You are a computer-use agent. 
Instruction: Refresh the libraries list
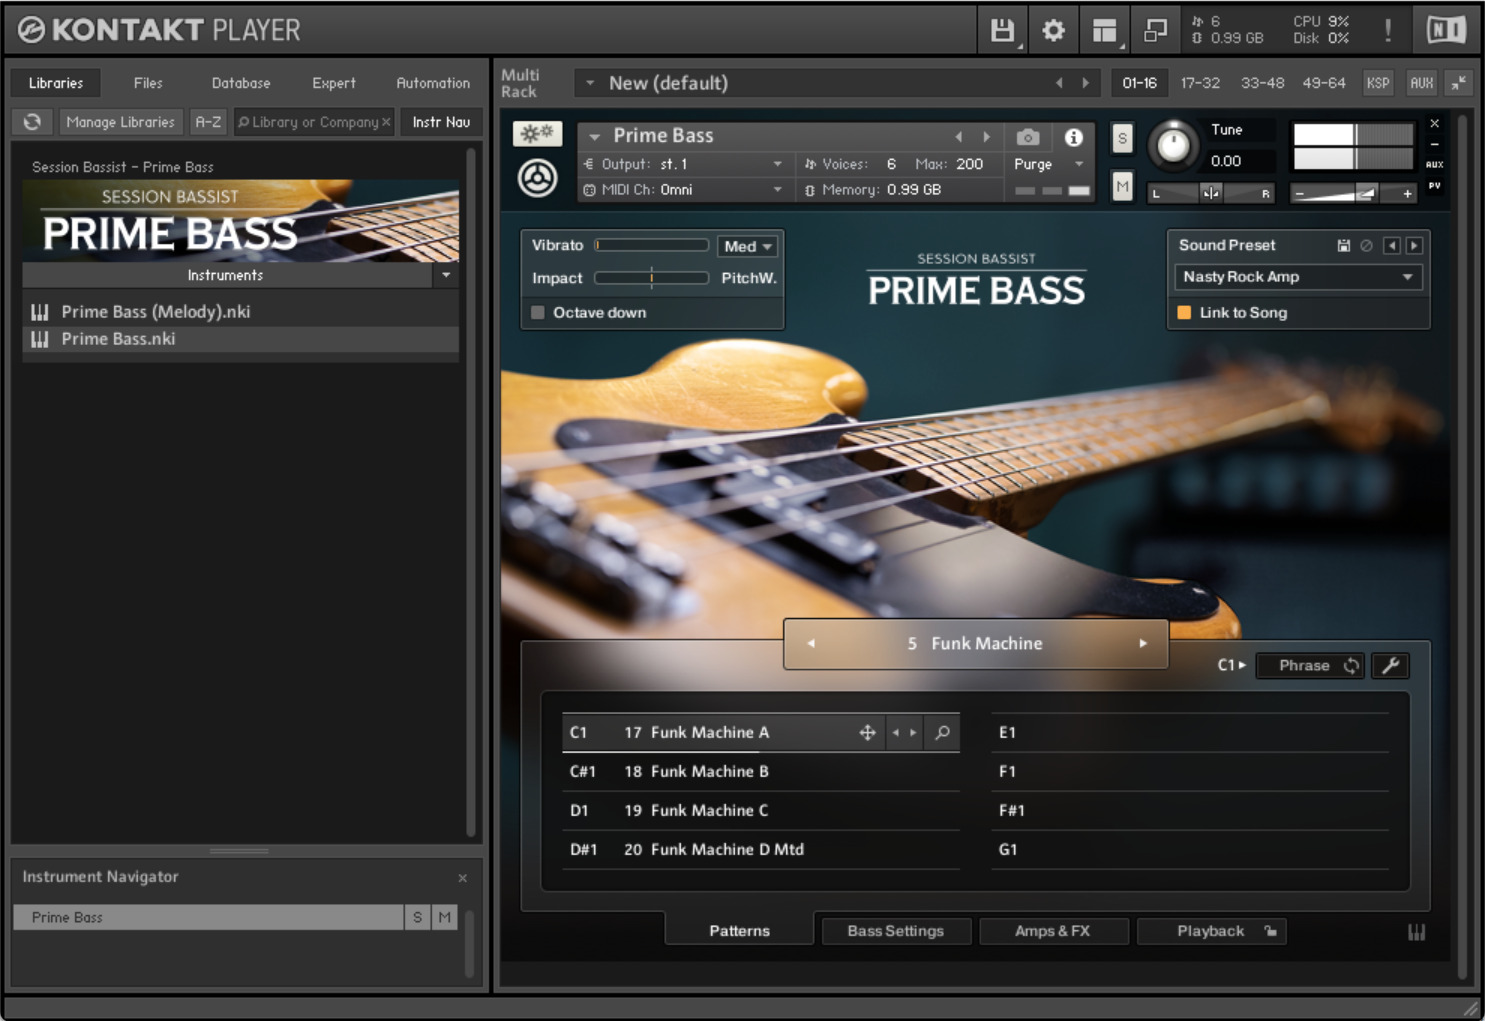32,122
